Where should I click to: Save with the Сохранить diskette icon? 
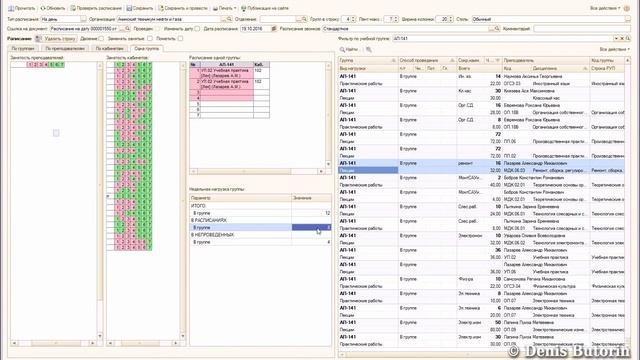pyautogui.click(x=129, y=8)
